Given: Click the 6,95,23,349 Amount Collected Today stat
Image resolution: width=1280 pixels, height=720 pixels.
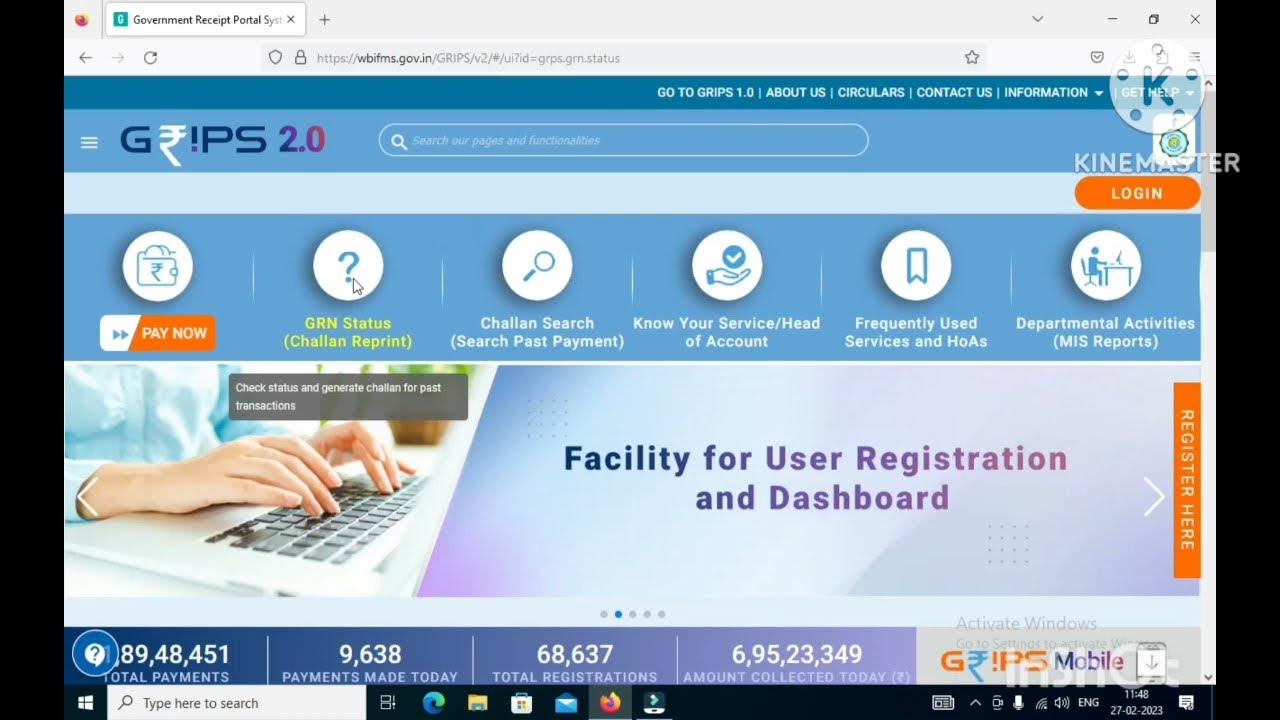Looking at the screenshot, I should (x=797, y=664).
